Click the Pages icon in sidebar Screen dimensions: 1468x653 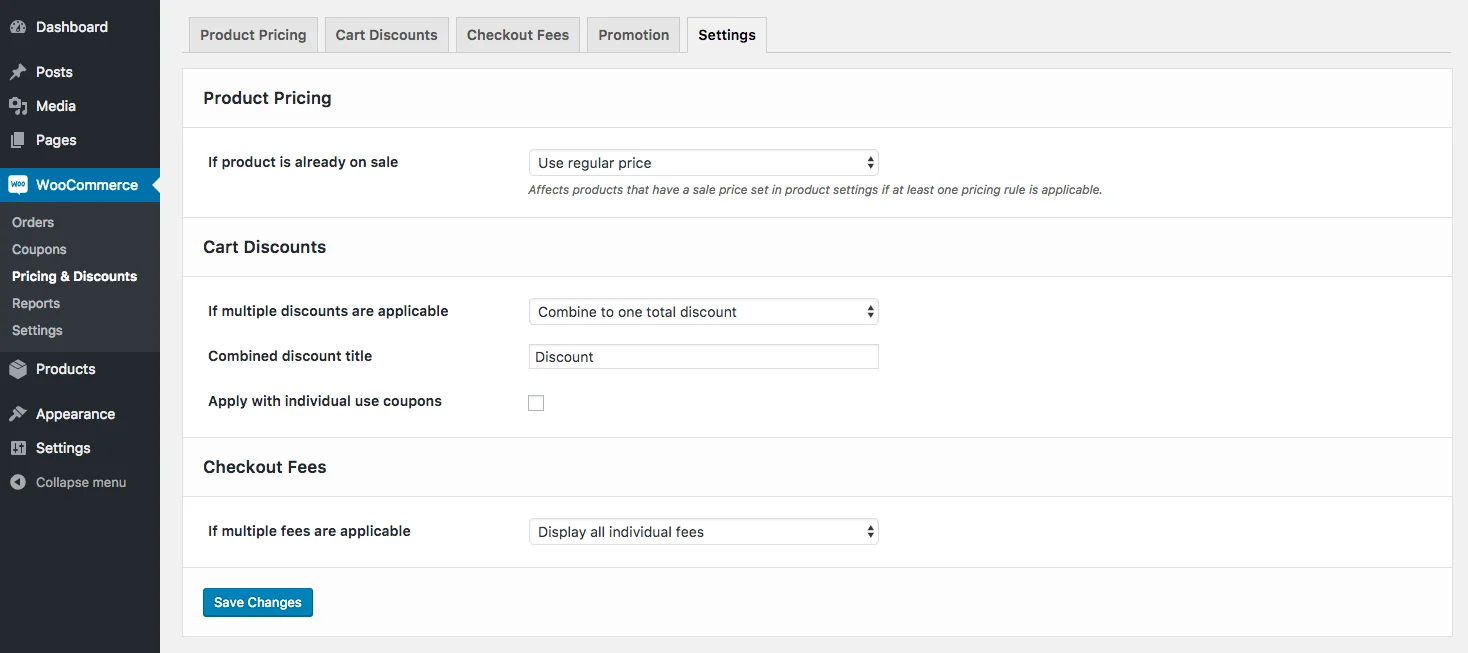click(18, 140)
